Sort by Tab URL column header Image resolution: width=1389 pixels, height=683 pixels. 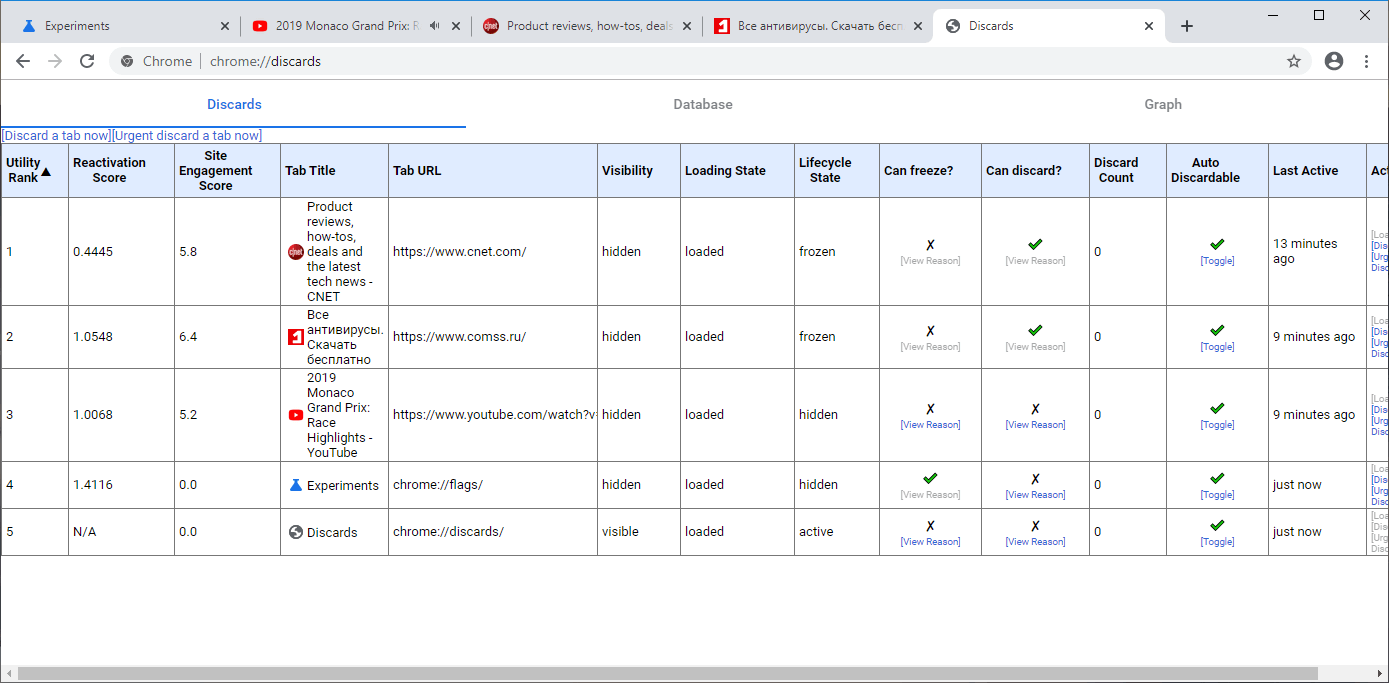[493, 171]
